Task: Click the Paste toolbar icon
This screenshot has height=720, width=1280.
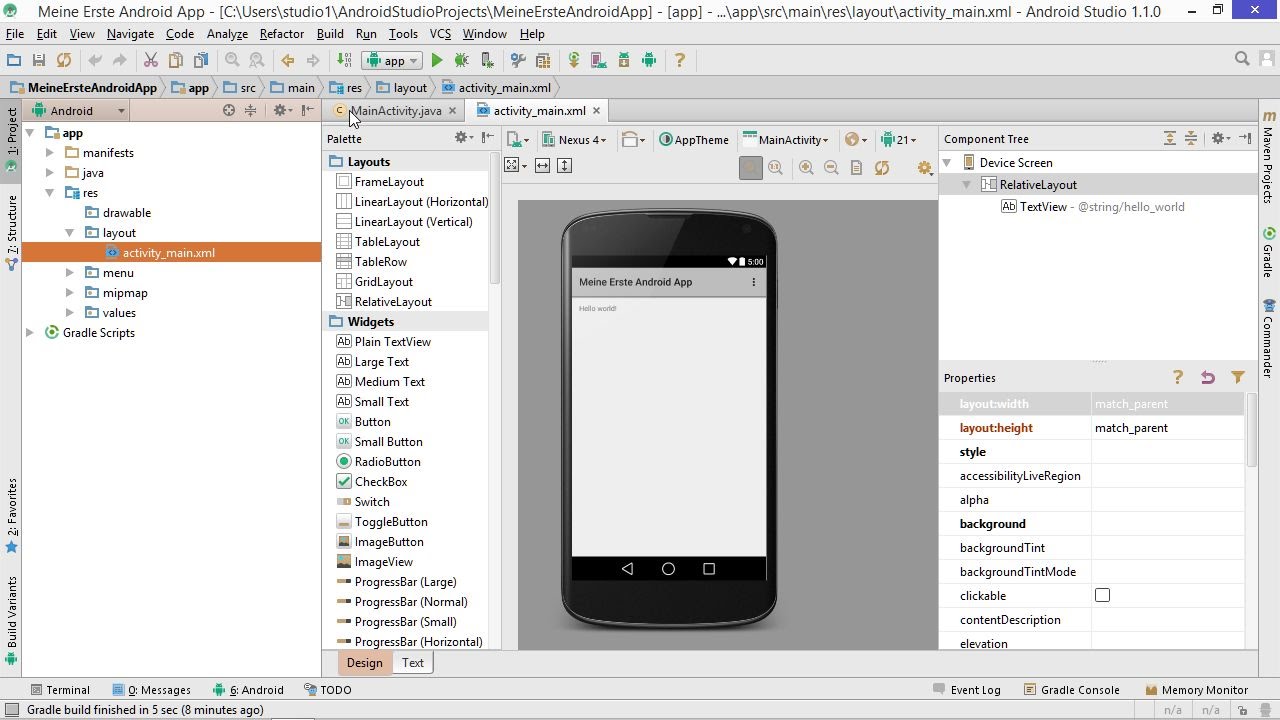Action: click(x=201, y=60)
